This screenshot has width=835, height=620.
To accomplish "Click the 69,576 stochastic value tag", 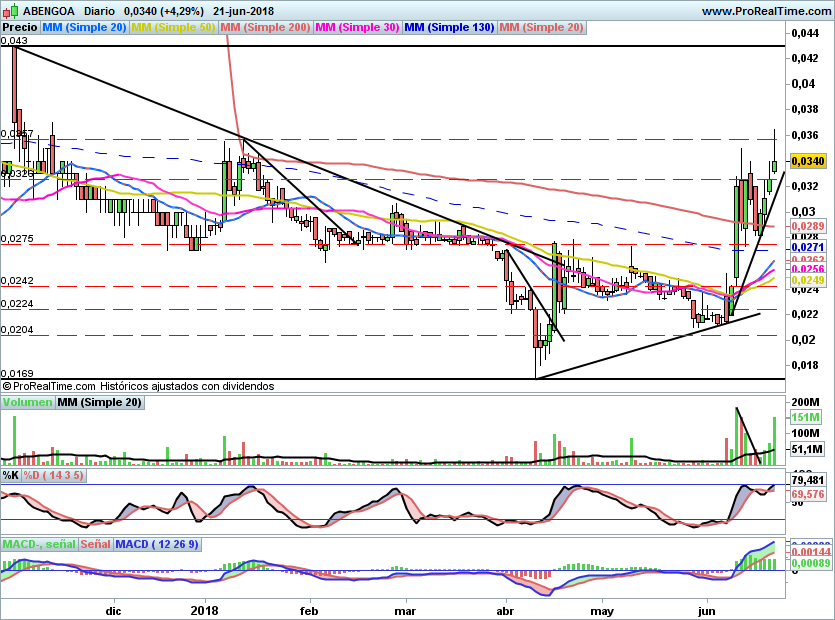I will (808, 494).
